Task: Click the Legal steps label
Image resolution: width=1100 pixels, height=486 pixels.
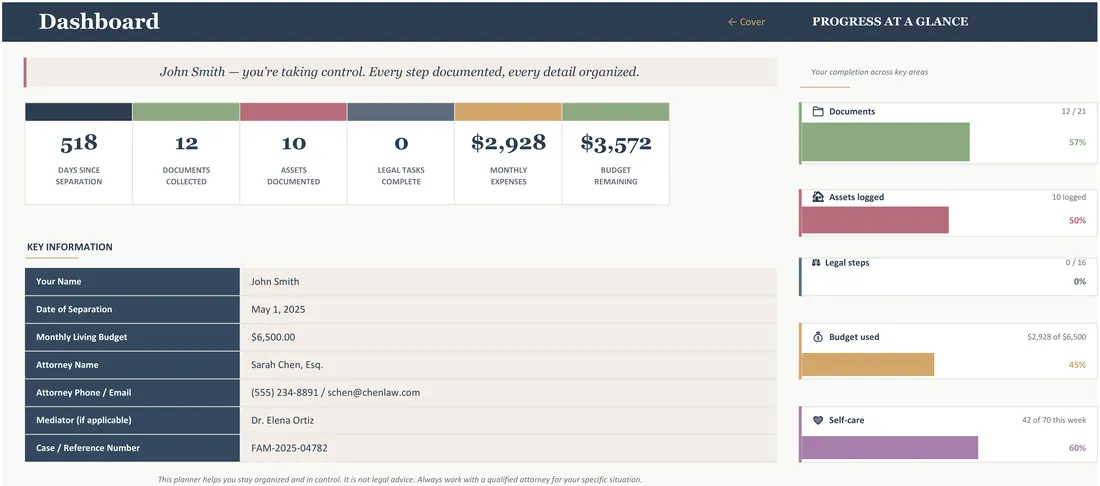Action: (x=847, y=263)
